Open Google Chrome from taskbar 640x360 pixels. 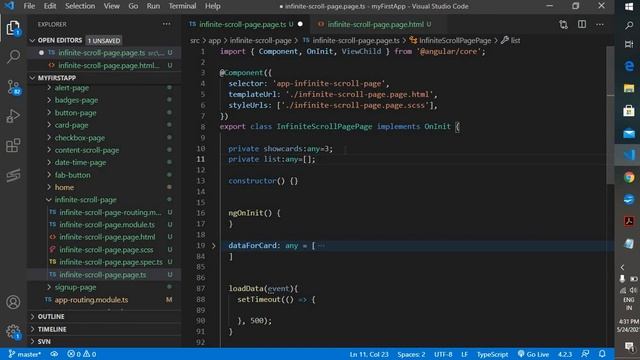coord(629,177)
